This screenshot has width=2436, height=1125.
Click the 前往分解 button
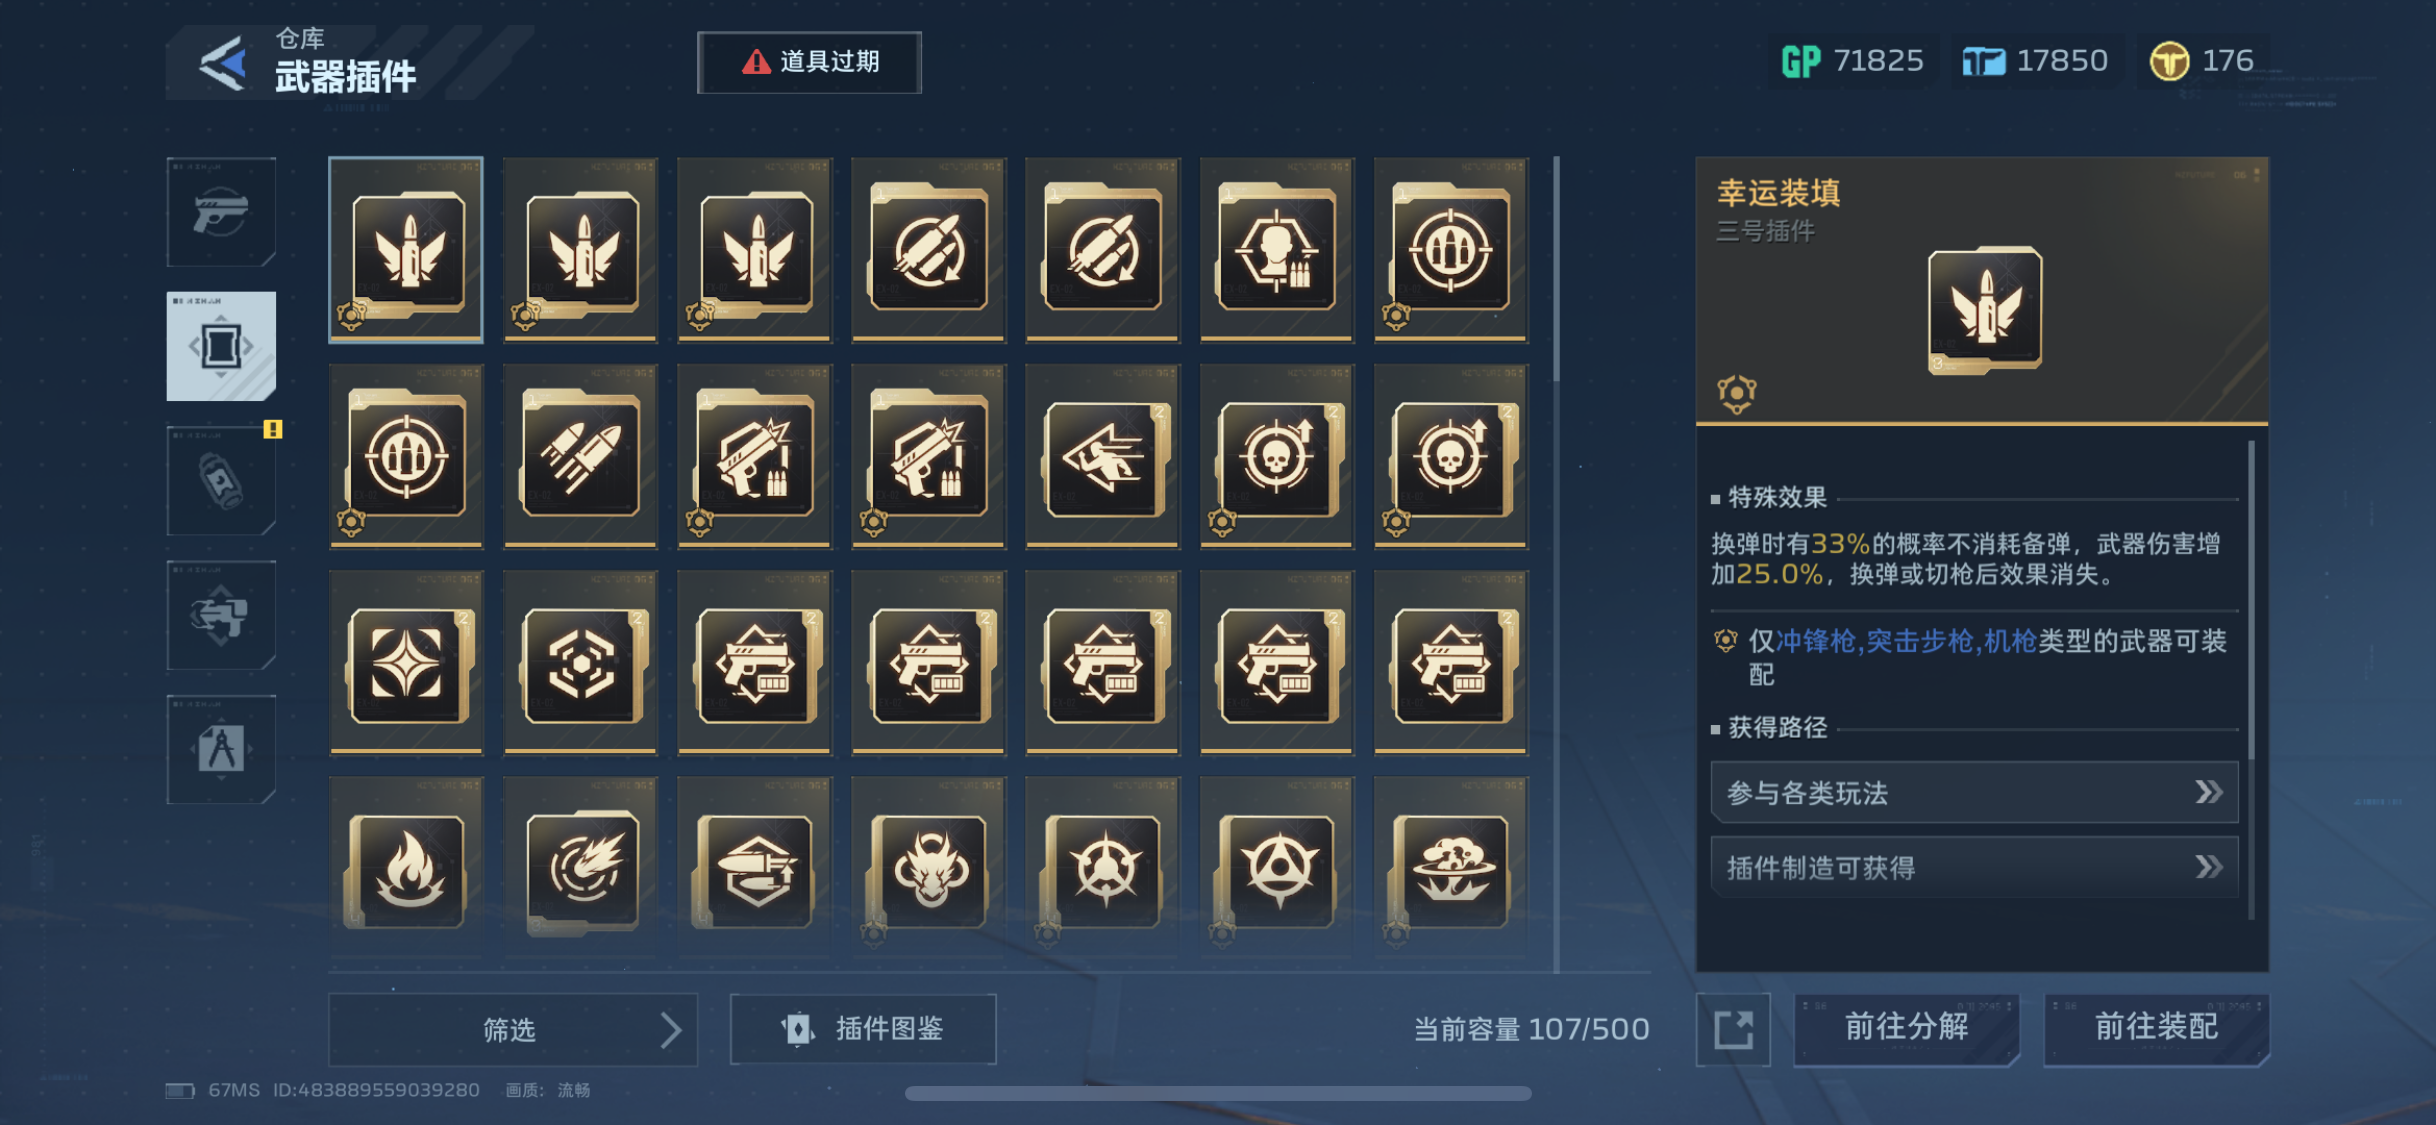(x=1906, y=1029)
